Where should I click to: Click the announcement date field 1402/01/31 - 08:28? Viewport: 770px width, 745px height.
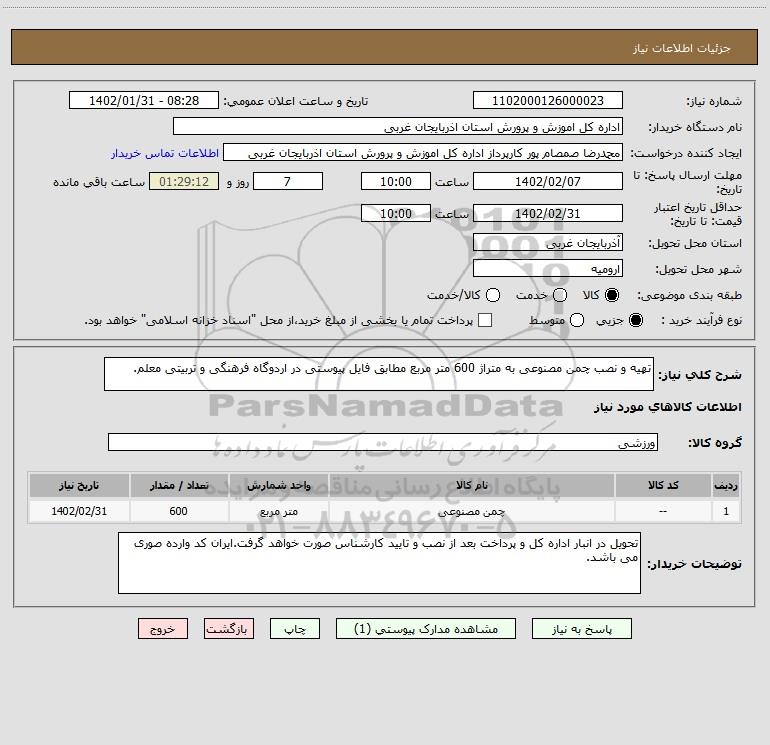pyautogui.click(x=144, y=100)
